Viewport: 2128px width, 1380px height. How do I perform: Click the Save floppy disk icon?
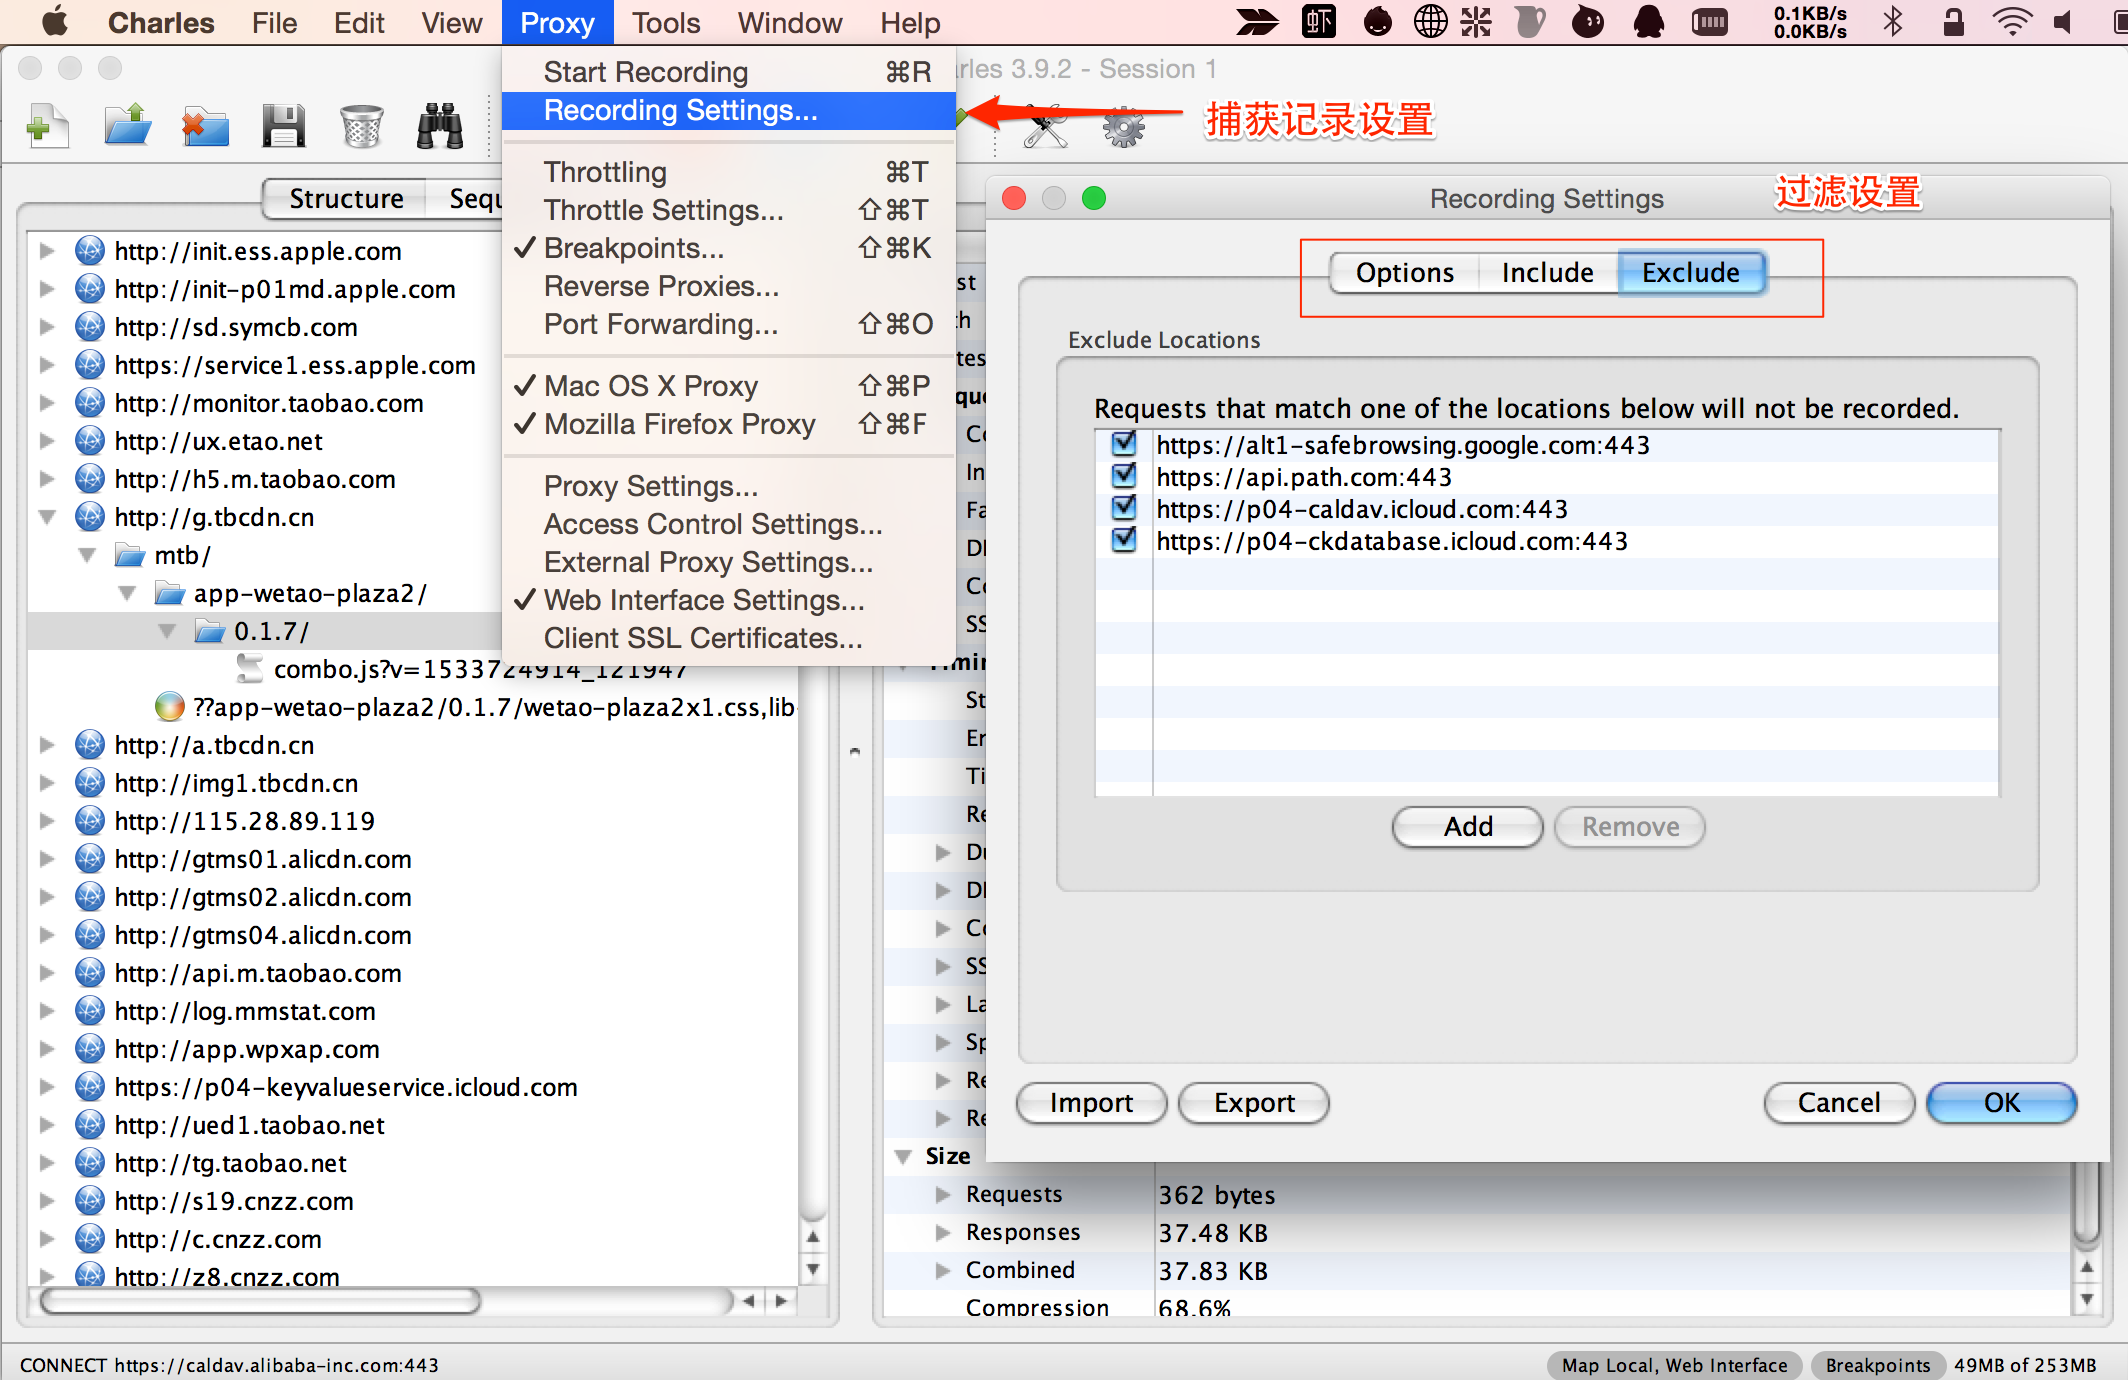(x=283, y=128)
